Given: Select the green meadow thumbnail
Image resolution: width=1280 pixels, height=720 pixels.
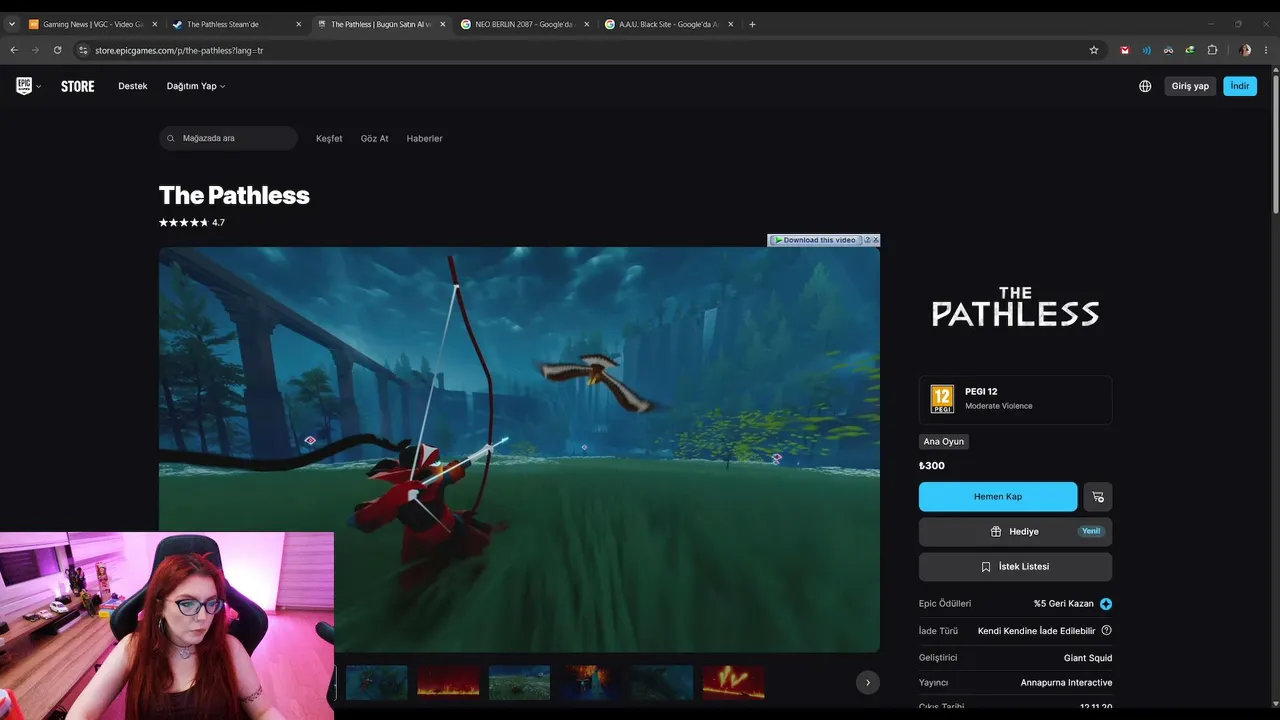Looking at the screenshot, I should pyautogui.click(x=519, y=682).
